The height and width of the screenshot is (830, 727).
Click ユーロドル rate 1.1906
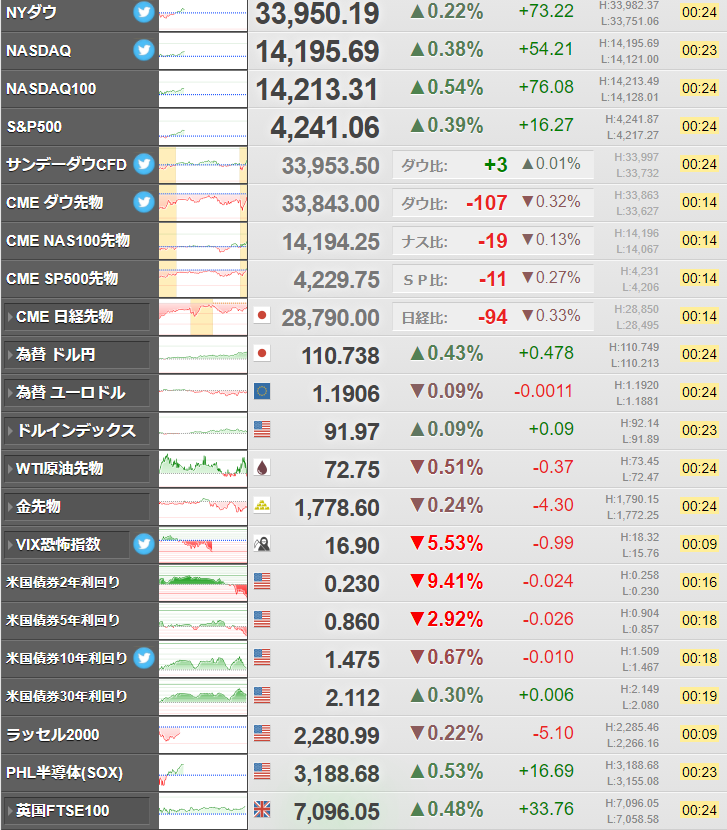tap(346, 394)
